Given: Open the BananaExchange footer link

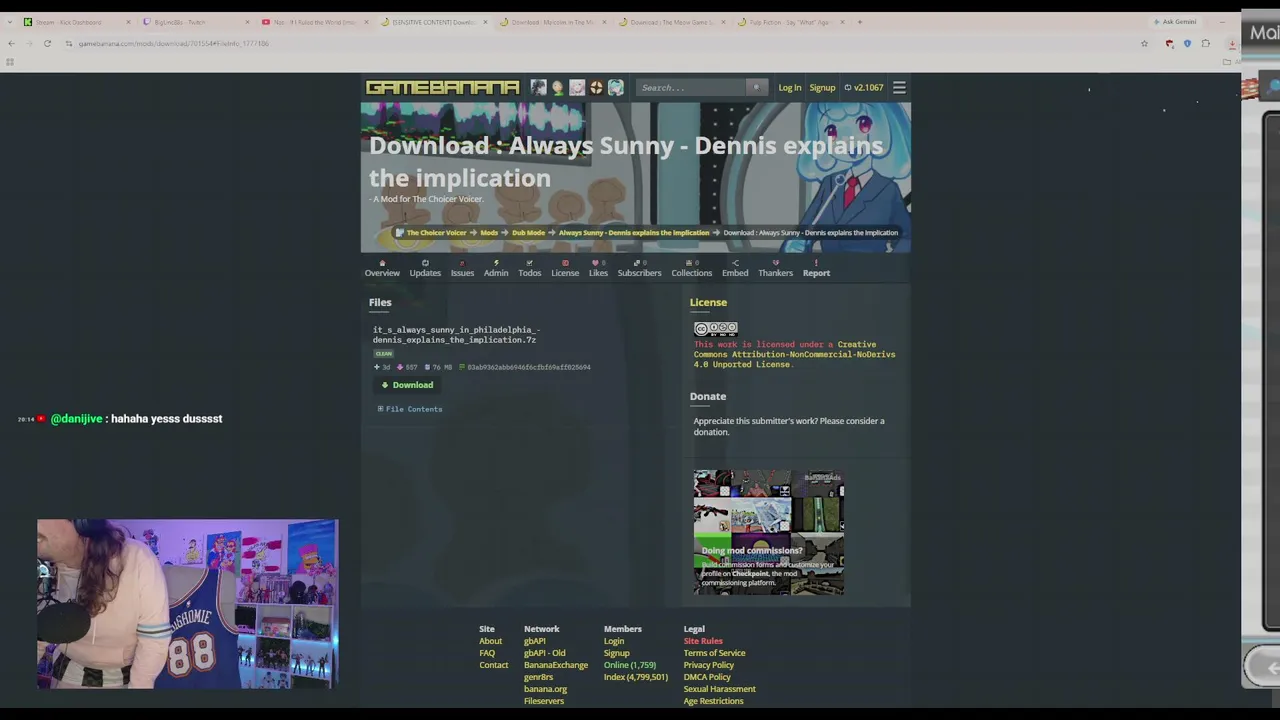Looking at the screenshot, I should (556, 665).
